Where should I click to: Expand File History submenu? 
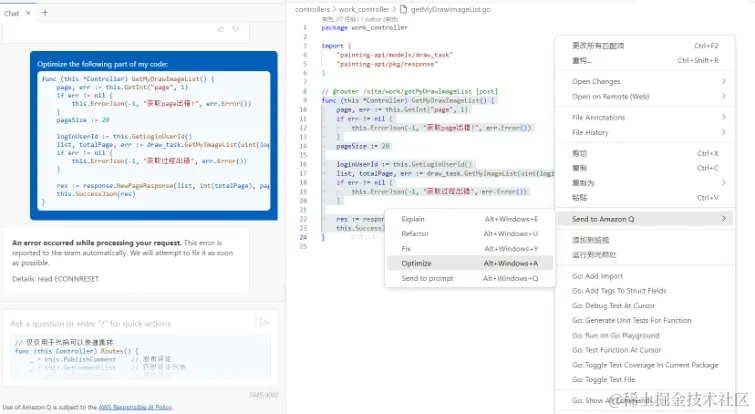click(645, 132)
